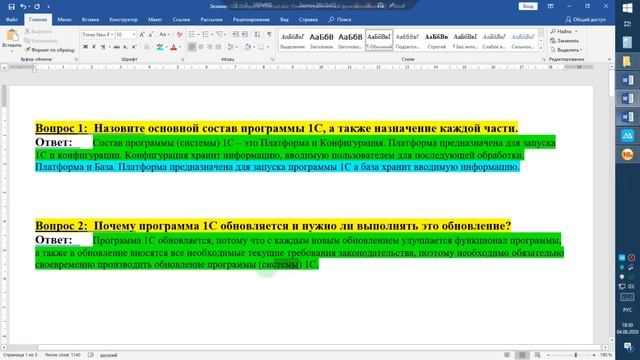Expand the Стили gallery with the More arrow
This screenshot has height=360, width=640.
(x=541, y=49)
